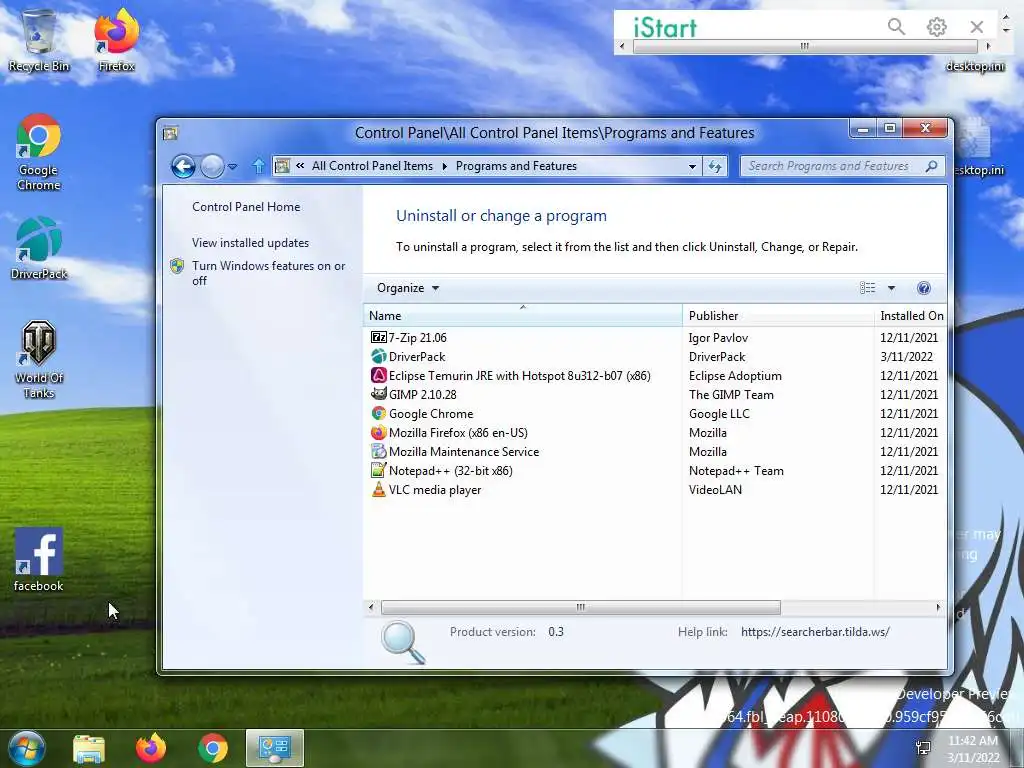Click the Programs and Features breadcrumb
The height and width of the screenshot is (768, 1024).
516,166
